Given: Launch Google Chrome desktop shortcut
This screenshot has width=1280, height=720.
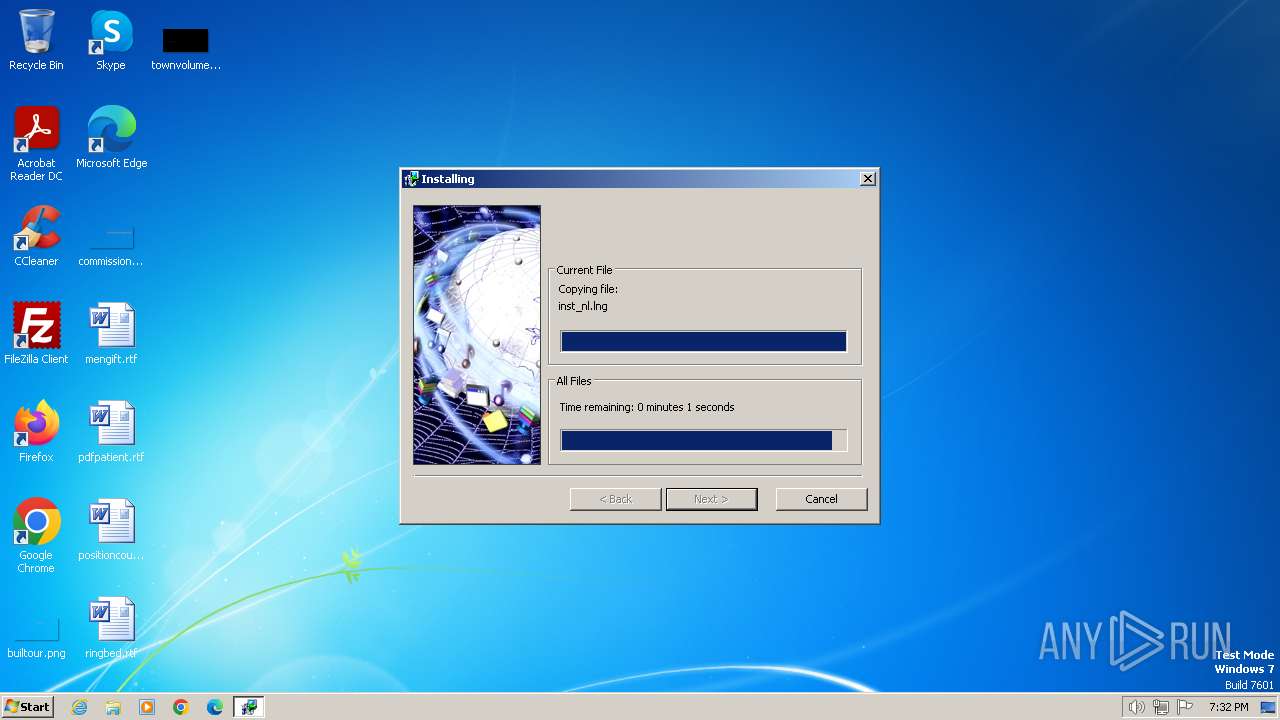Looking at the screenshot, I should click(x=36, y=536).
